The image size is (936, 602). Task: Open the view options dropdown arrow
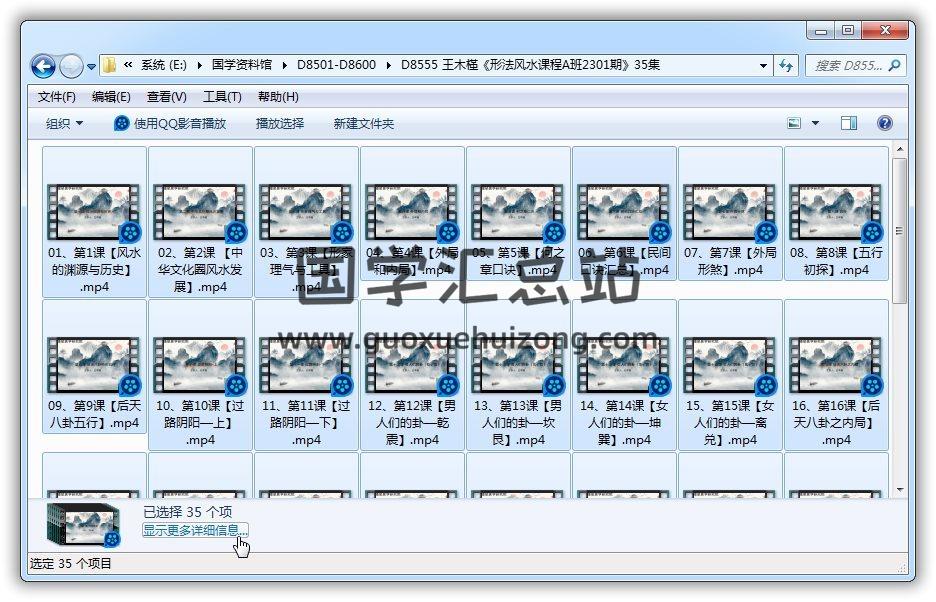pyautogui.click(x=815, y=123)
